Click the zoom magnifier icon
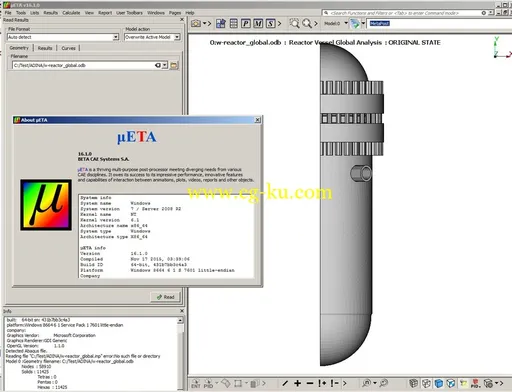Viewport: 512px width, 392px height. (307, 23)
